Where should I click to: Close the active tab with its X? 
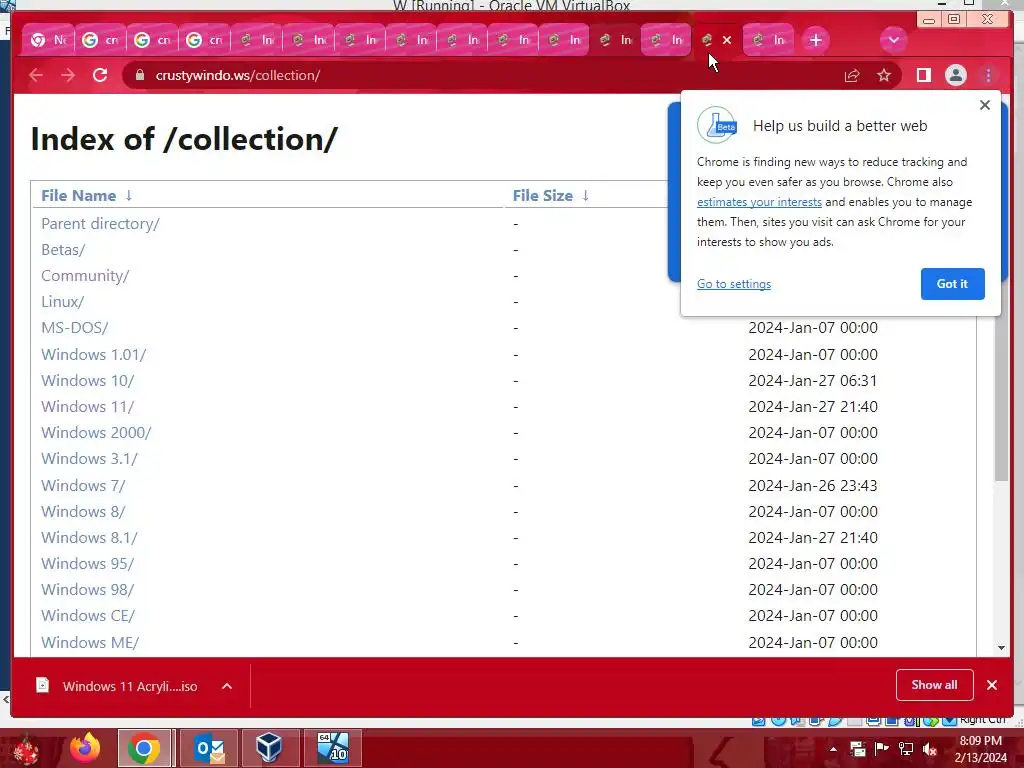pos(727,40)
